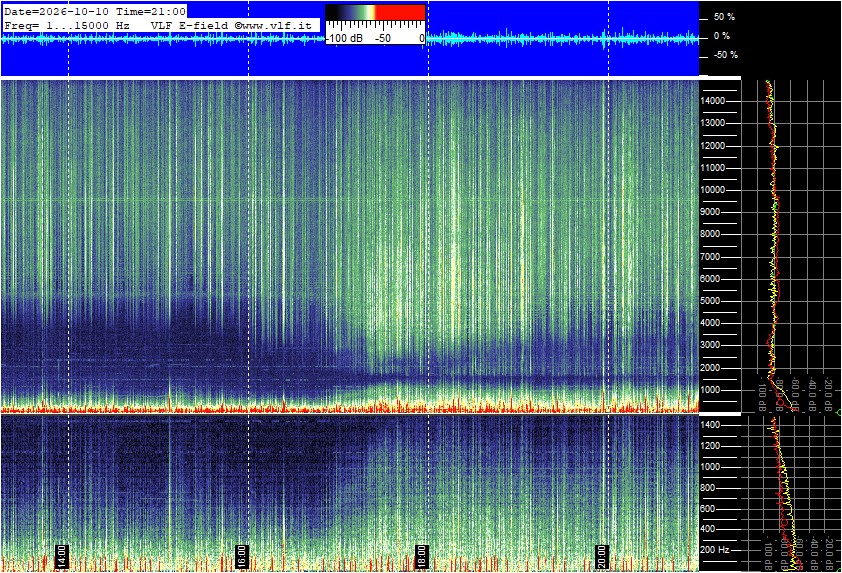Click the 14:00 time marker label
The width and height of the screenshot is (842, 573).
pos(62,557)
